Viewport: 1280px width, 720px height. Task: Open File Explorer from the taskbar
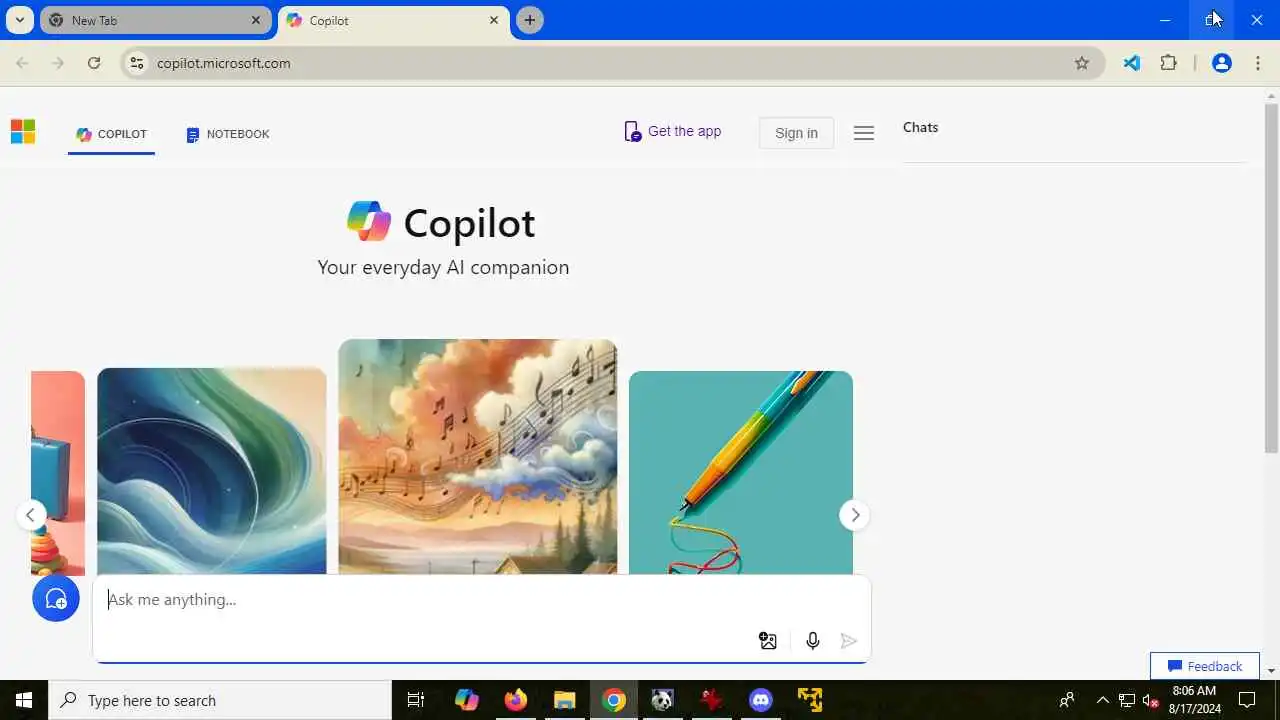click(565, 700)
